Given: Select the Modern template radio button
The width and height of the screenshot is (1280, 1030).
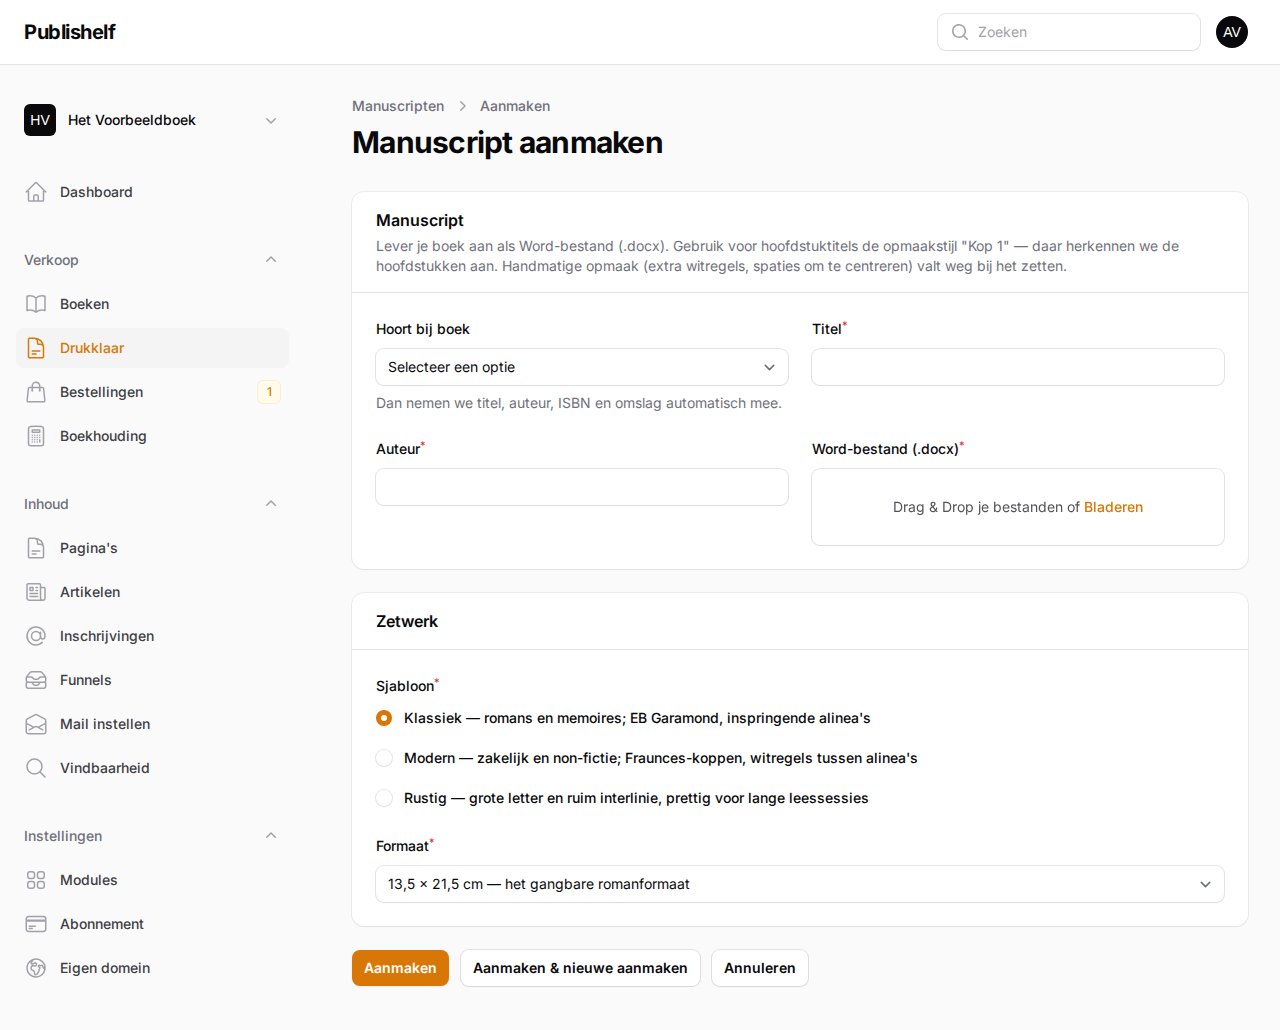Looking at the screenshot, I should click(384, 758).
